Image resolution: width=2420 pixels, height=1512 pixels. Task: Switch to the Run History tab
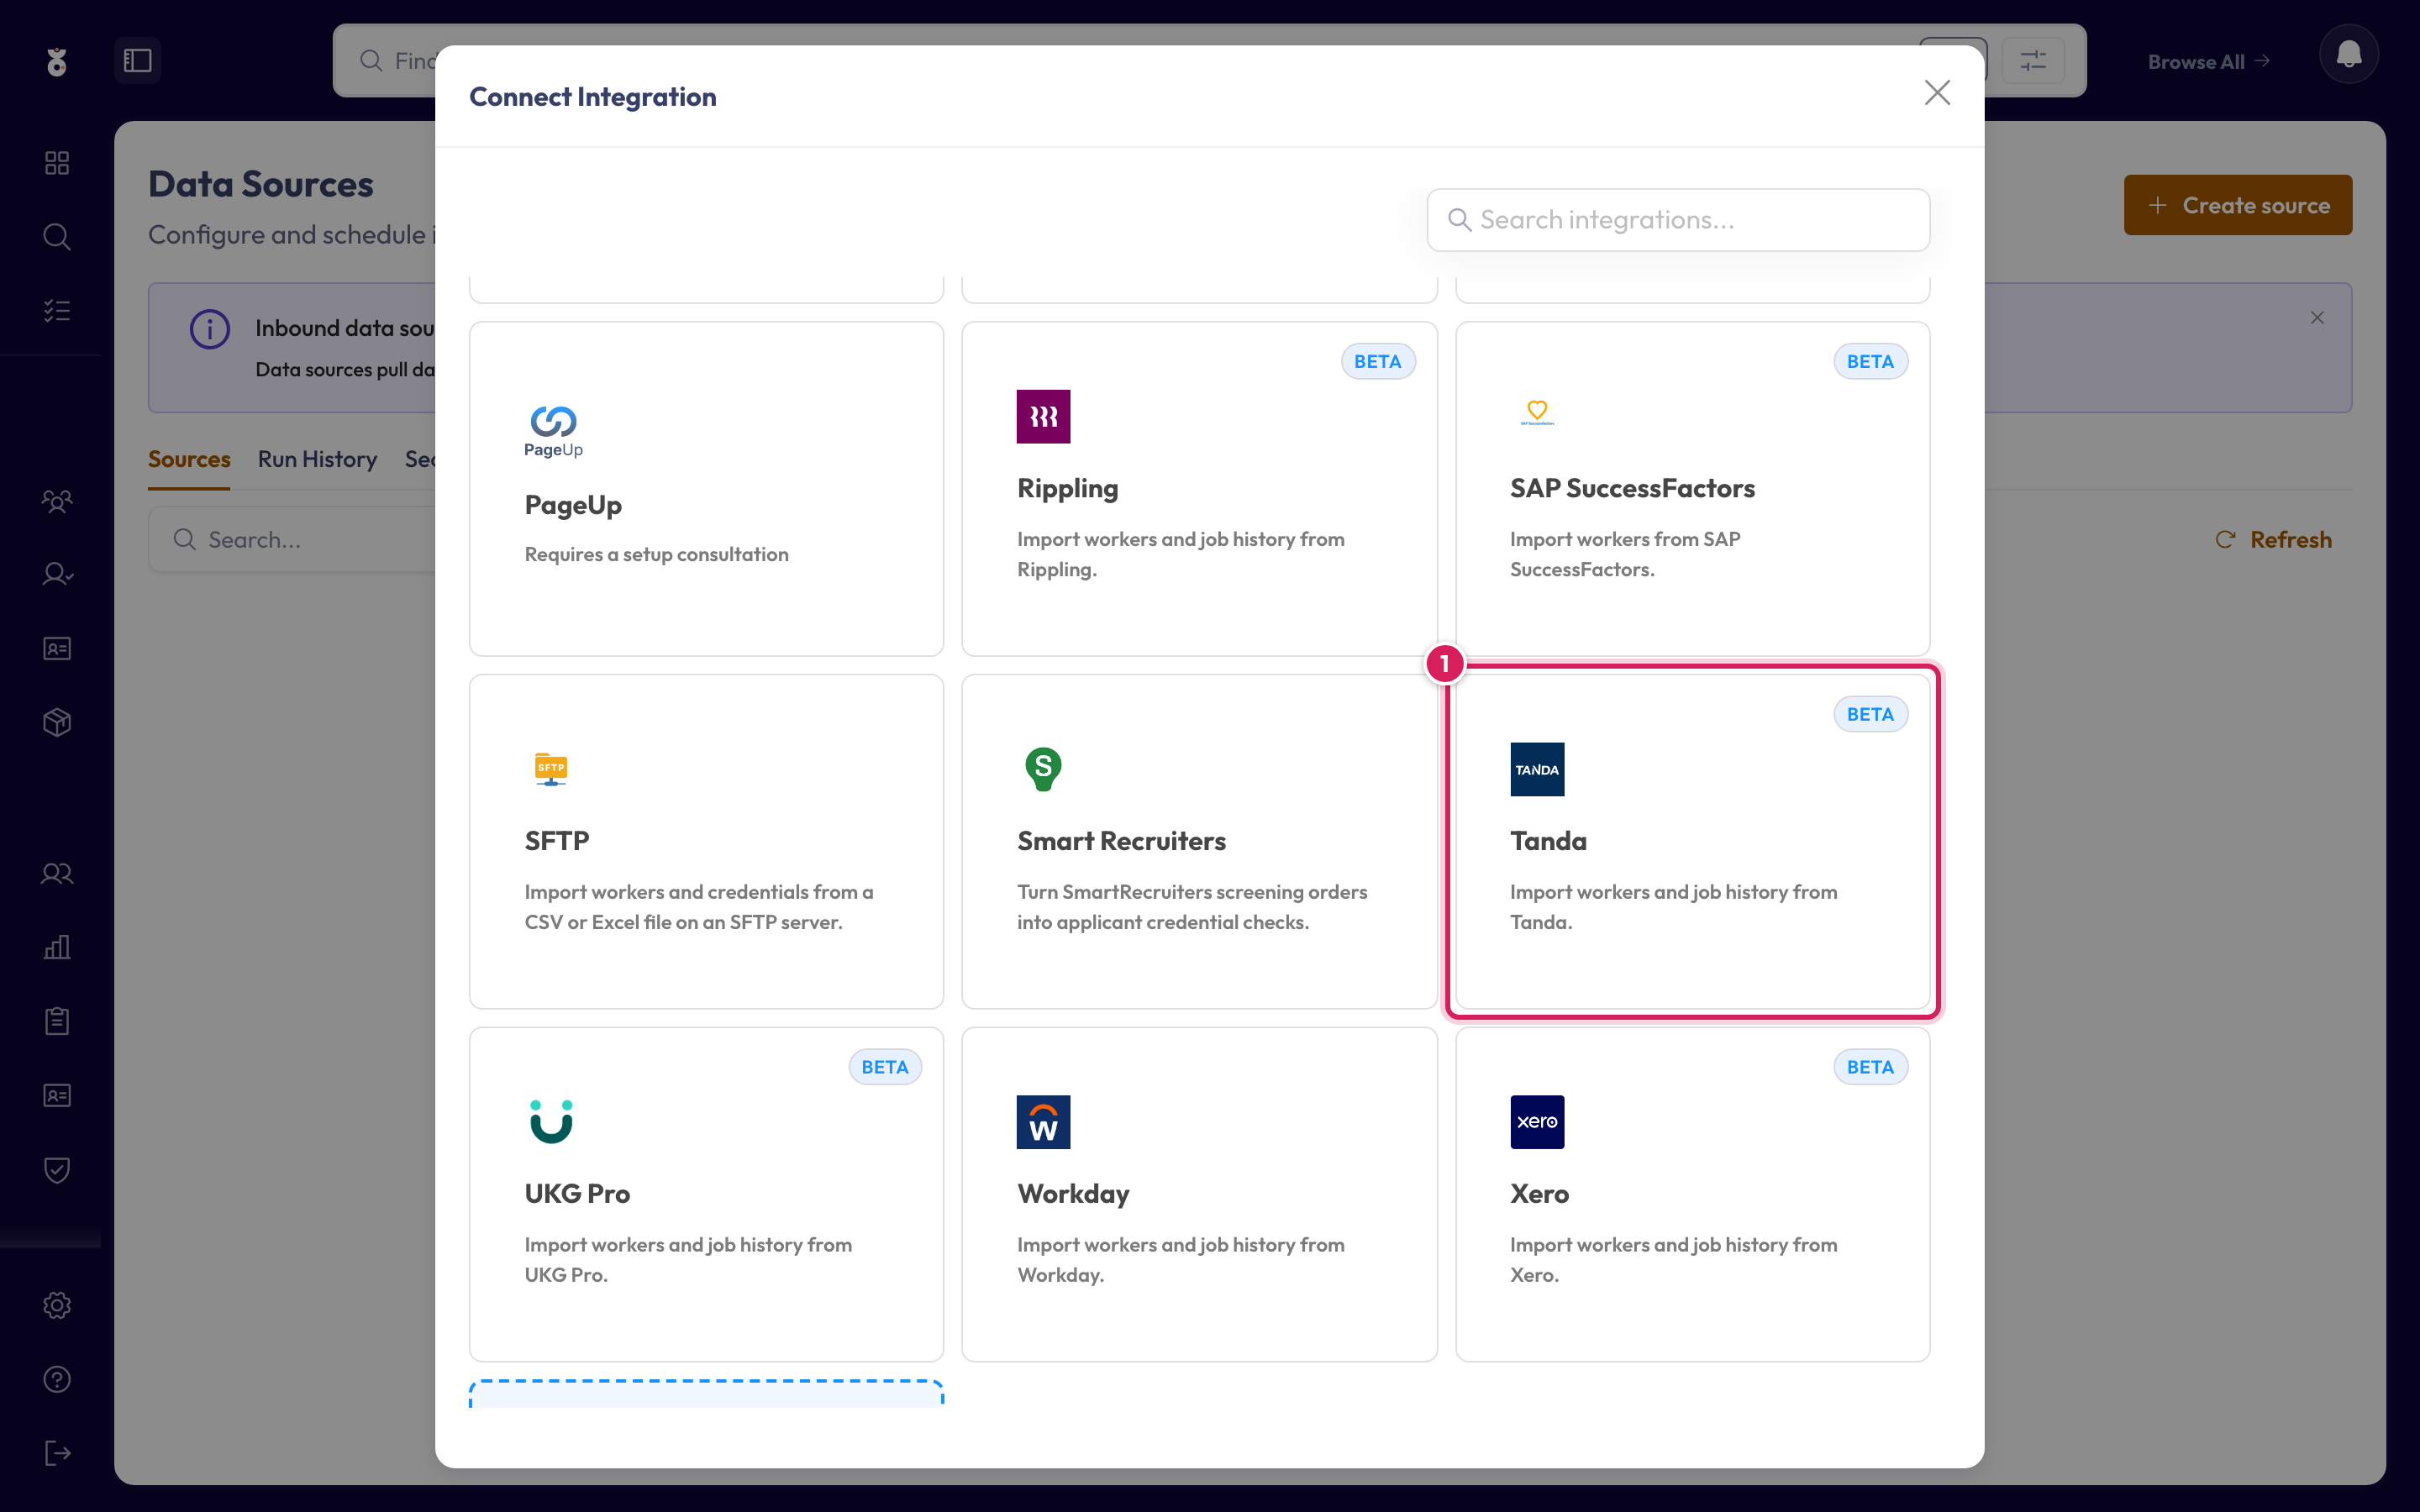[317, 460]
